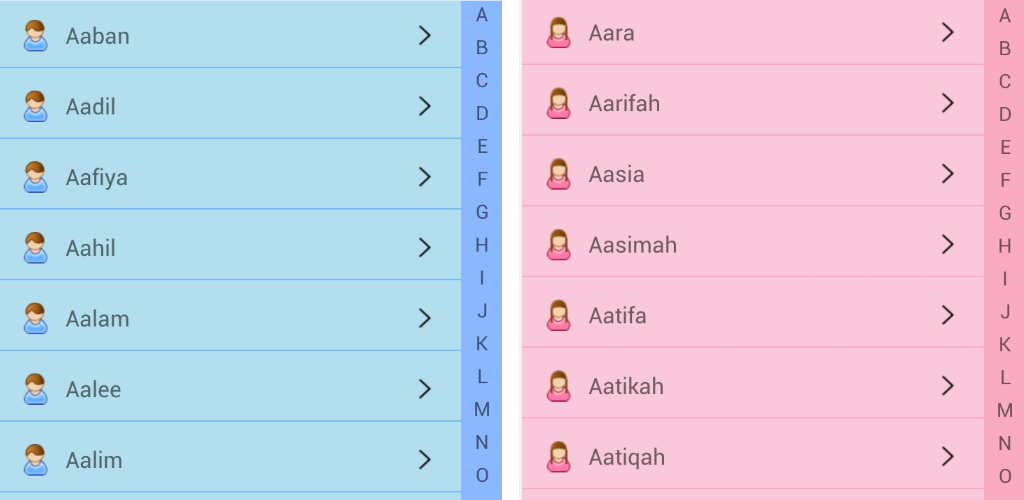This screenshot has width=1024, height=500.
Task: Open the chevron arrow for Aarifah
Action: (948, 103)
